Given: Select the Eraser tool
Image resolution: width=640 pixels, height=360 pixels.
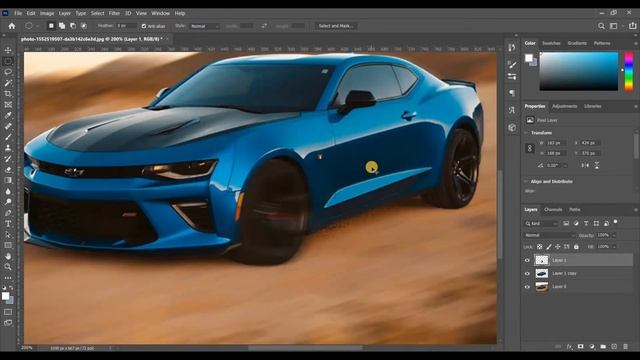Looking at the screenshot, I should point(8,169).
